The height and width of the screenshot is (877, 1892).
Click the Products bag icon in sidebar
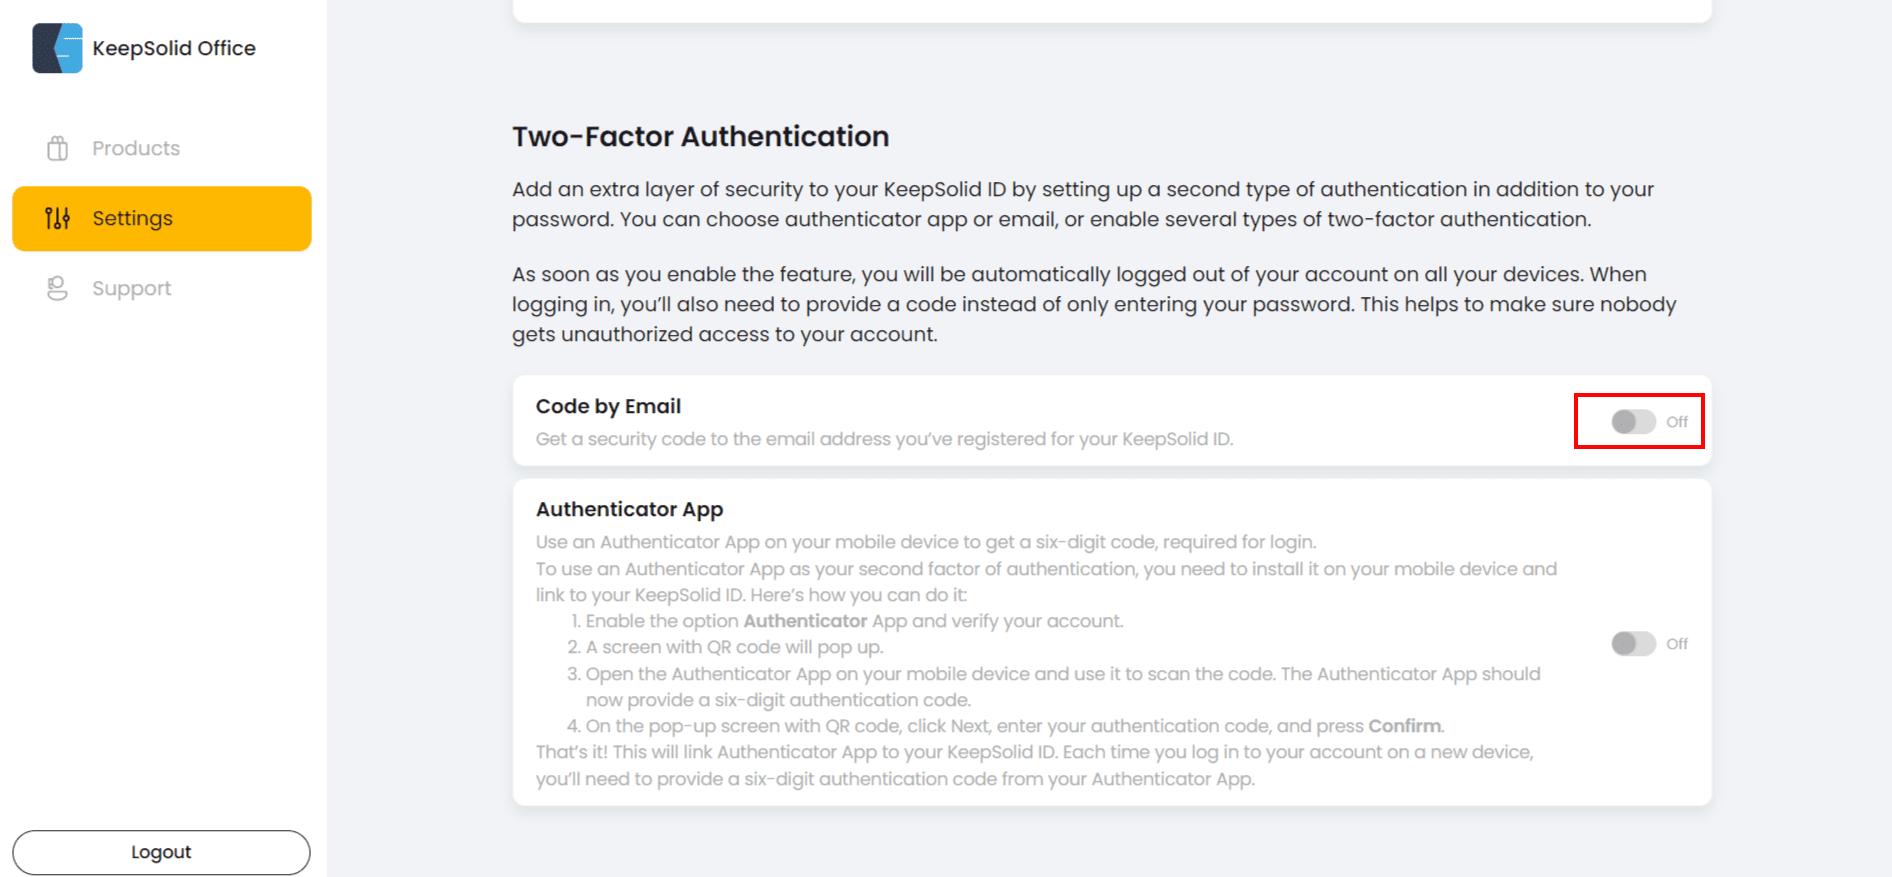click(x=58, y=148)
